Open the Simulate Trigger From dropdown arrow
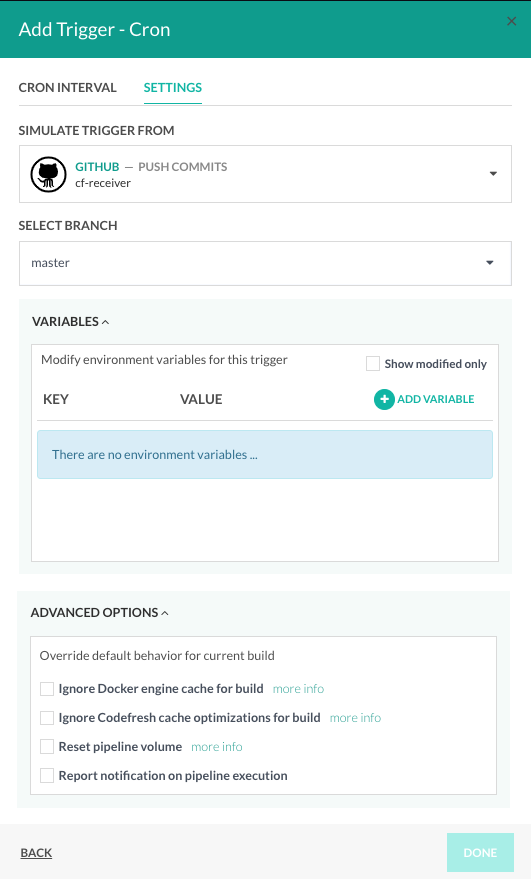531x881 pixels. (x=493, y=174)
